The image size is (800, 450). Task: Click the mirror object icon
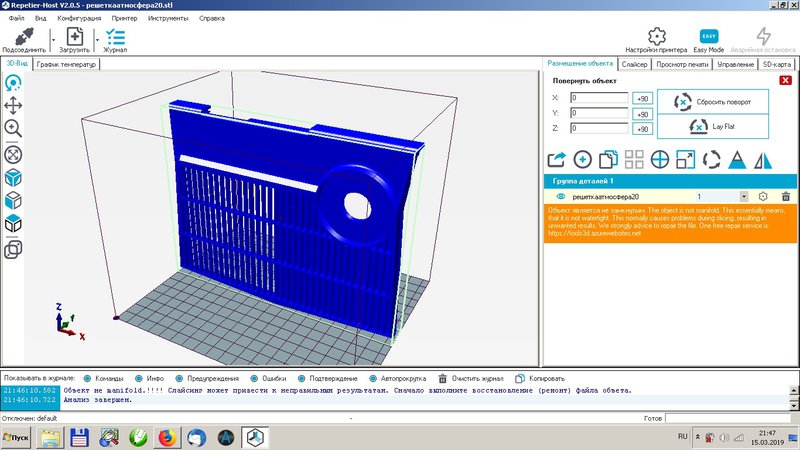coord(763,160)
